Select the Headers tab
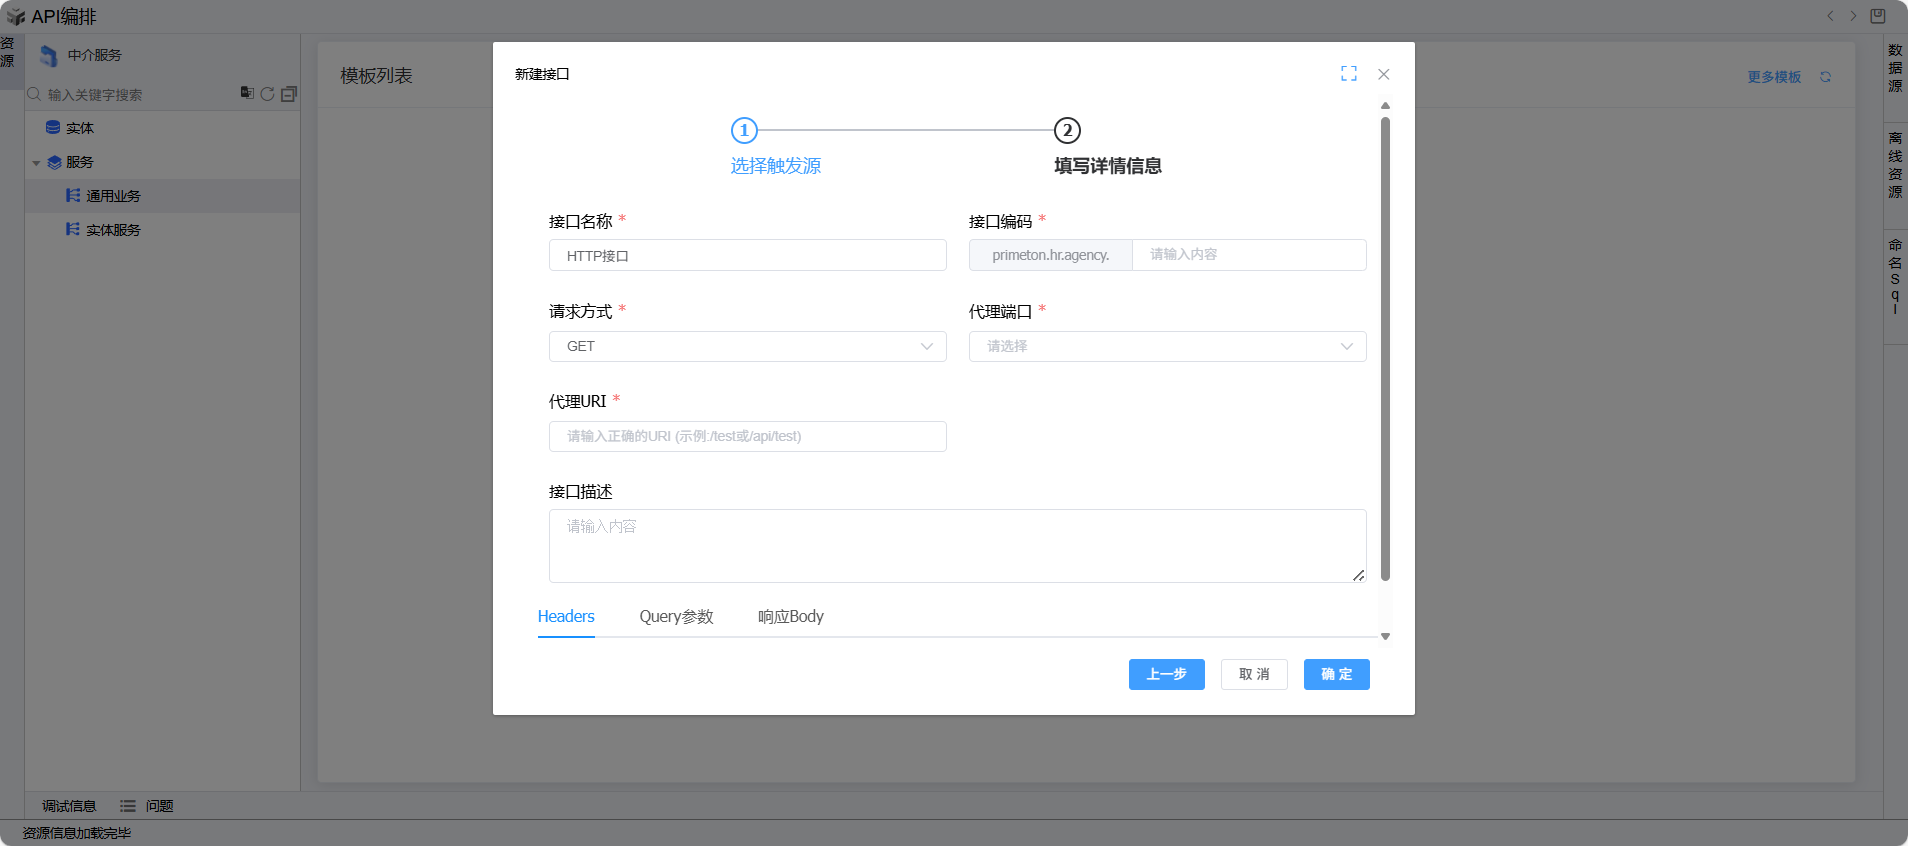This screenshot has height=846, width=1908. 566,617
